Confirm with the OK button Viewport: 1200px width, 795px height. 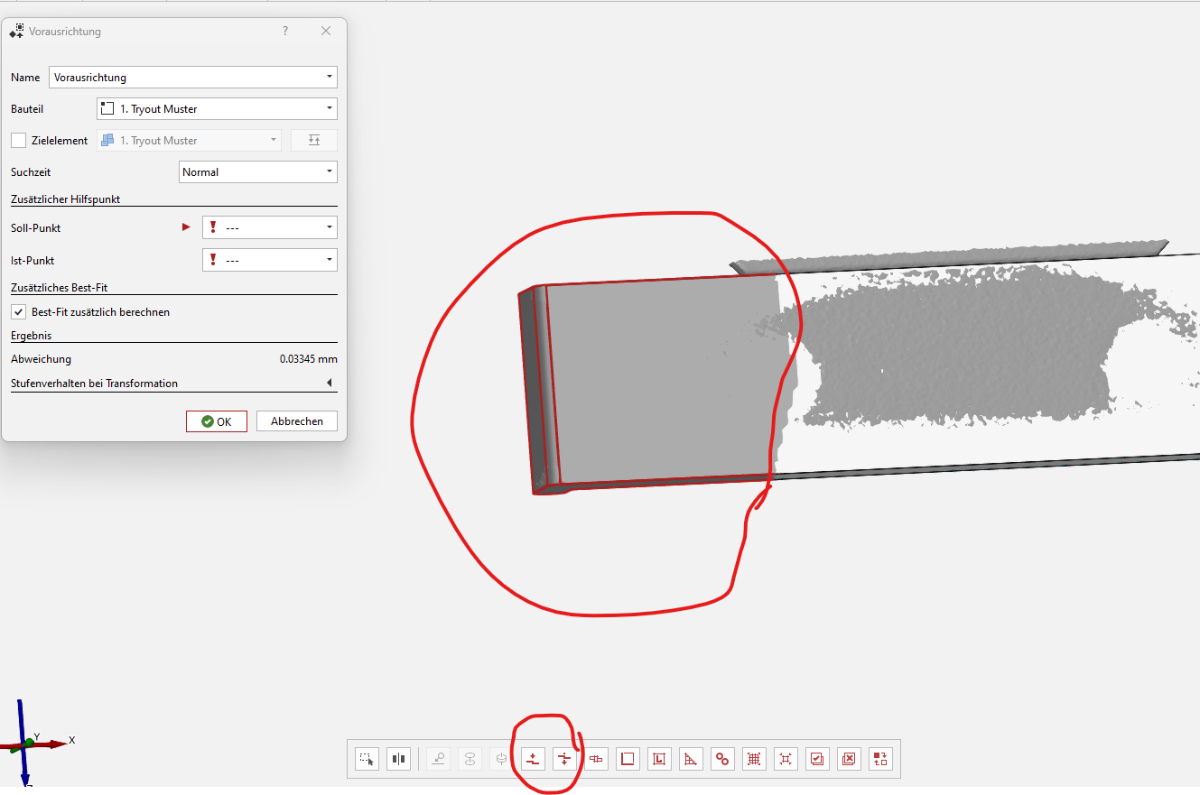point(216,421)
